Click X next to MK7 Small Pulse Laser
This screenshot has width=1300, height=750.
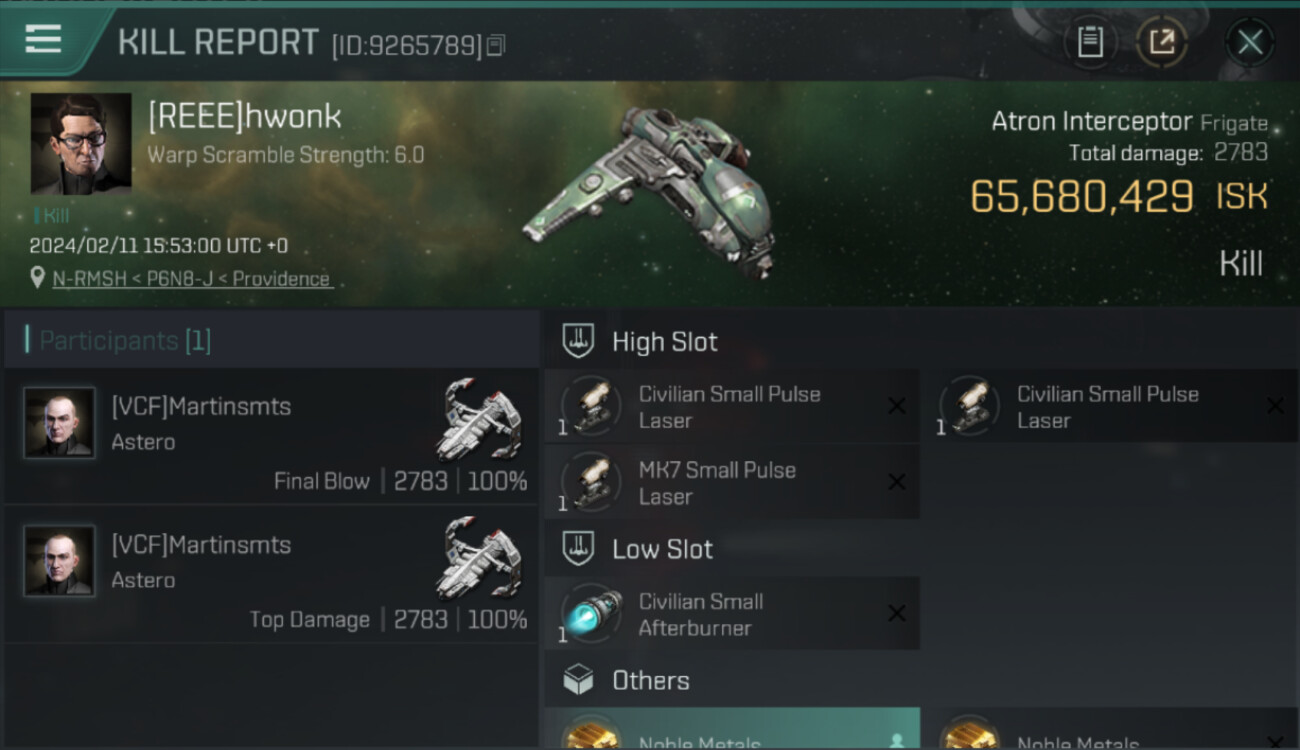(897, 482)
